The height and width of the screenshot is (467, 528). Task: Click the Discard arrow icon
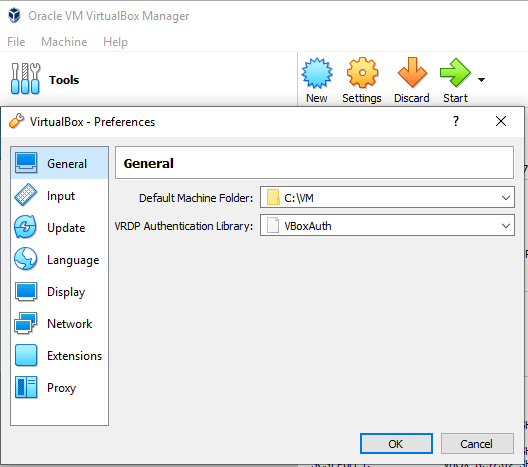click(x=412, y=73)
